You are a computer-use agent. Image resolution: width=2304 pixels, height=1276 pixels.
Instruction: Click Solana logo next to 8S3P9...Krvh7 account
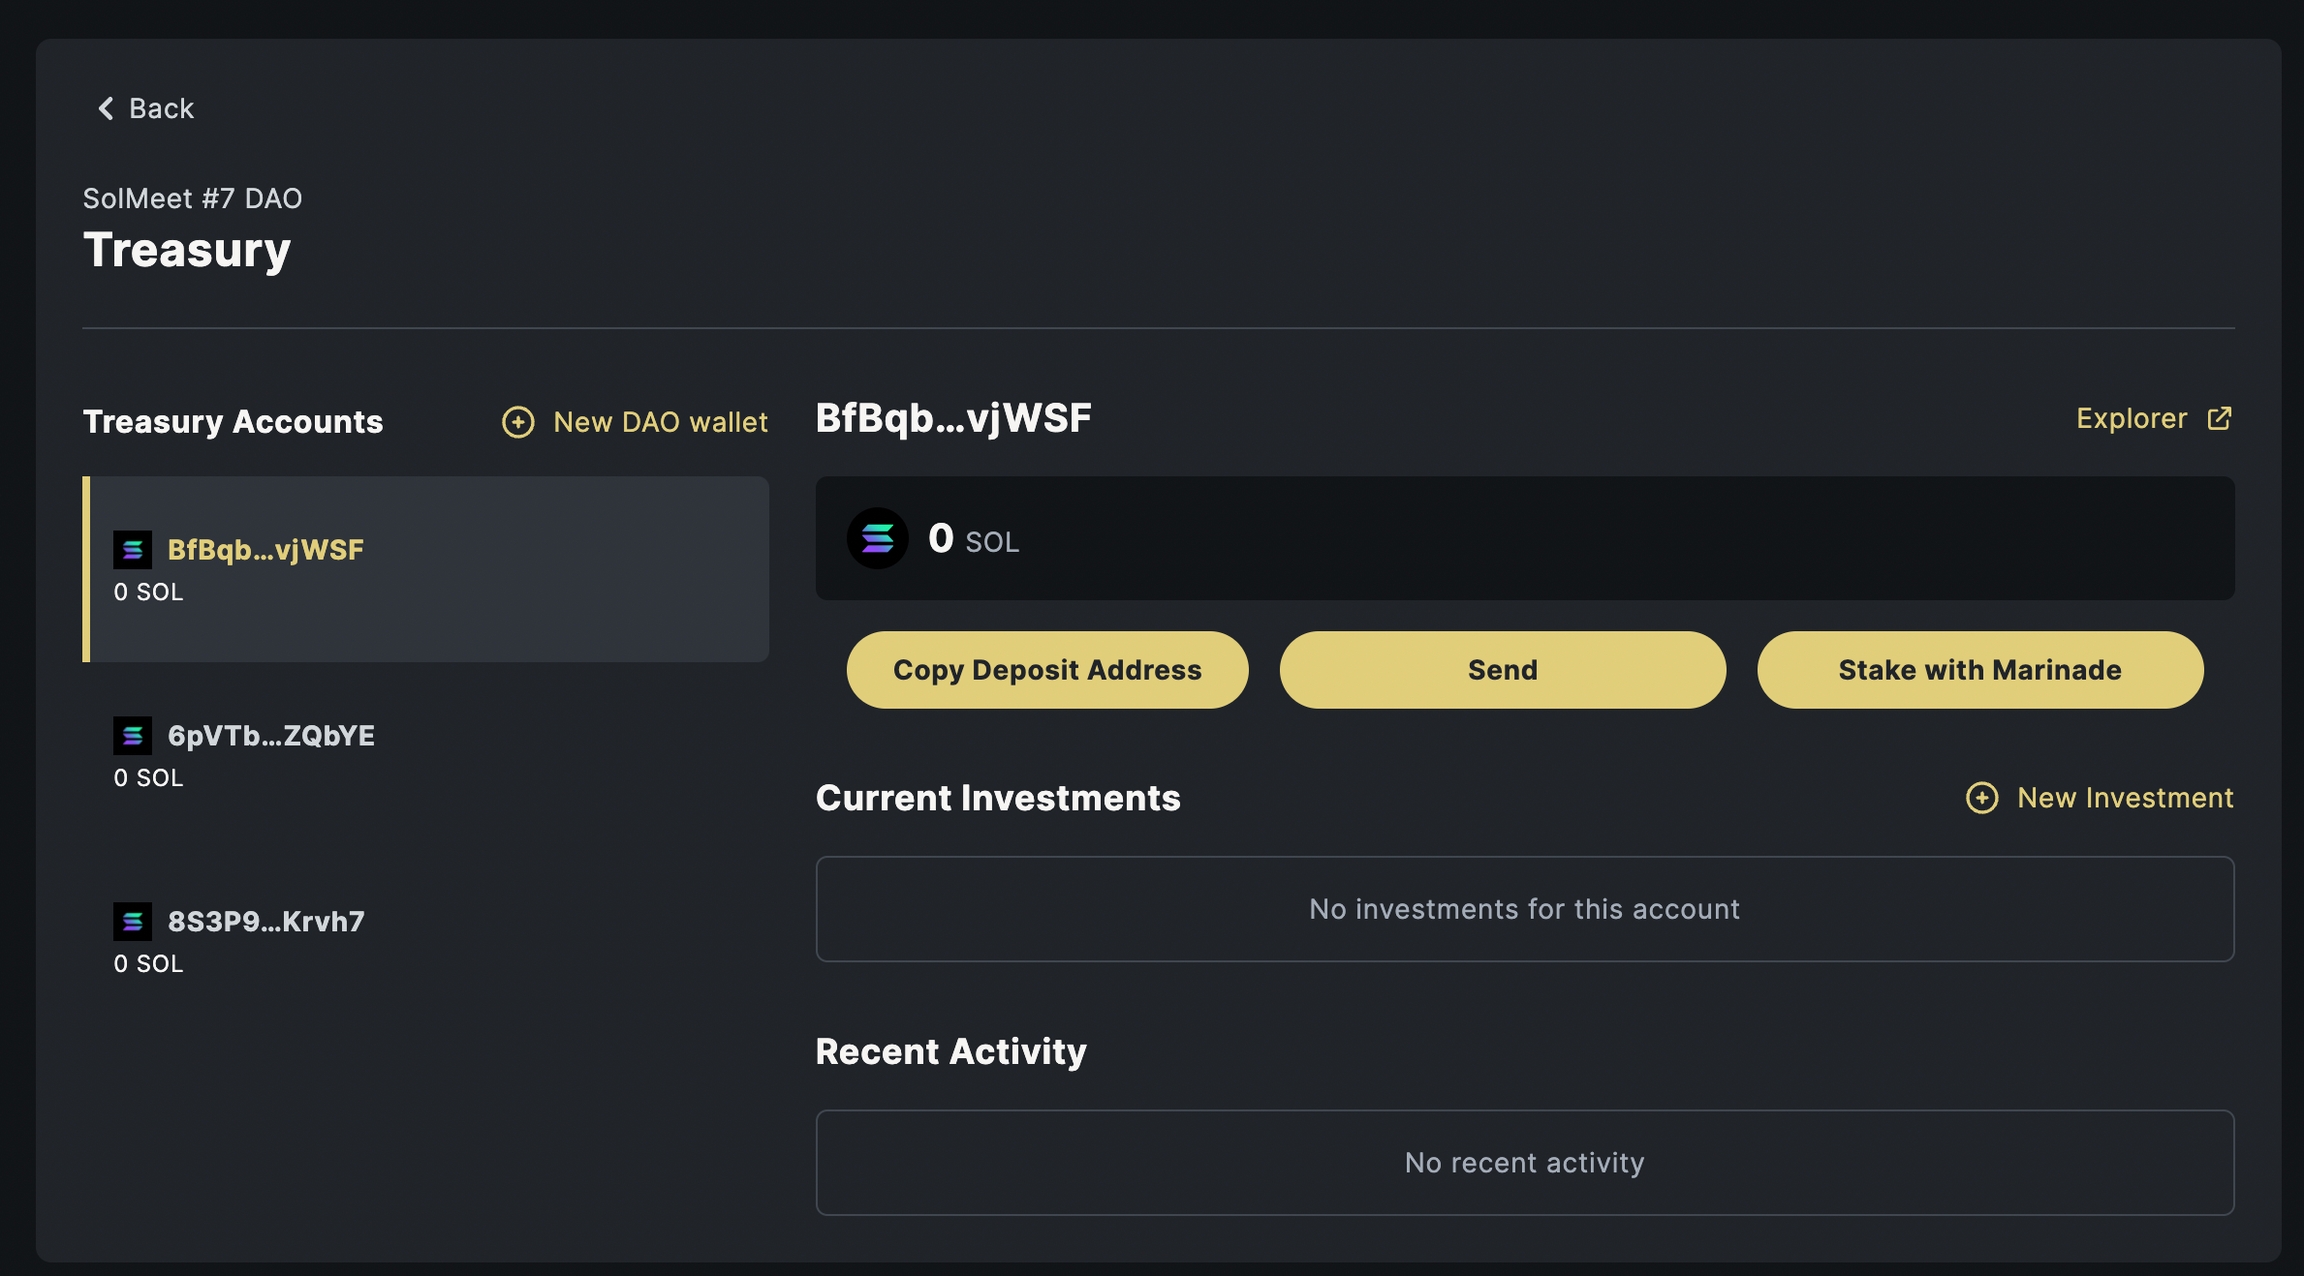click(133, 922)
